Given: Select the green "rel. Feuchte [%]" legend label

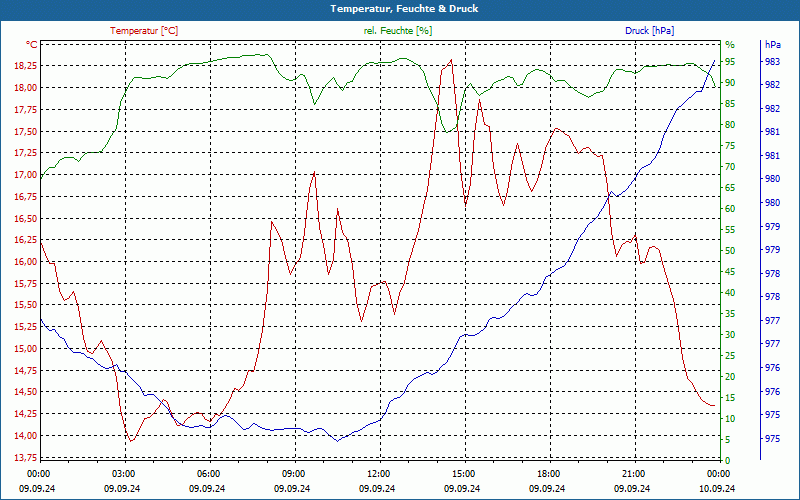Looking at the screenshot, I should point(397,31).
